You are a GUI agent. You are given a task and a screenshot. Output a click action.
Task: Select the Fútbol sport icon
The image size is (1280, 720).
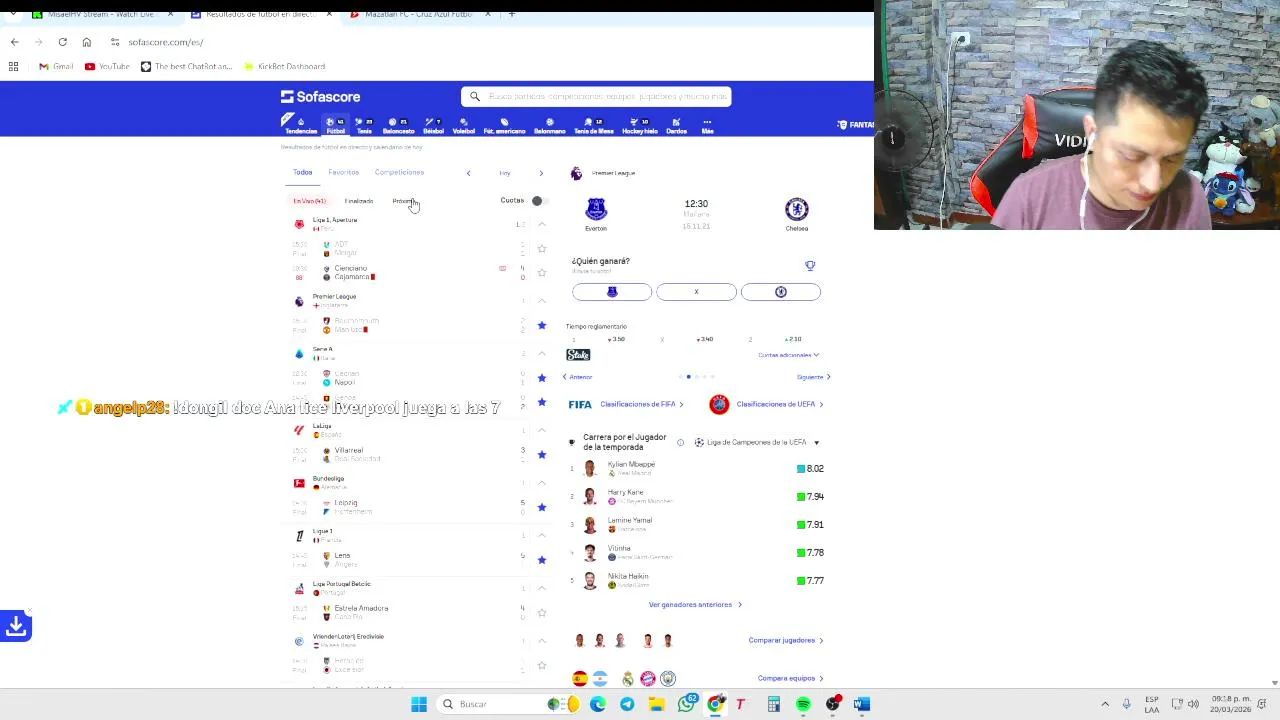pyautogui.click(x=335, y=126)
